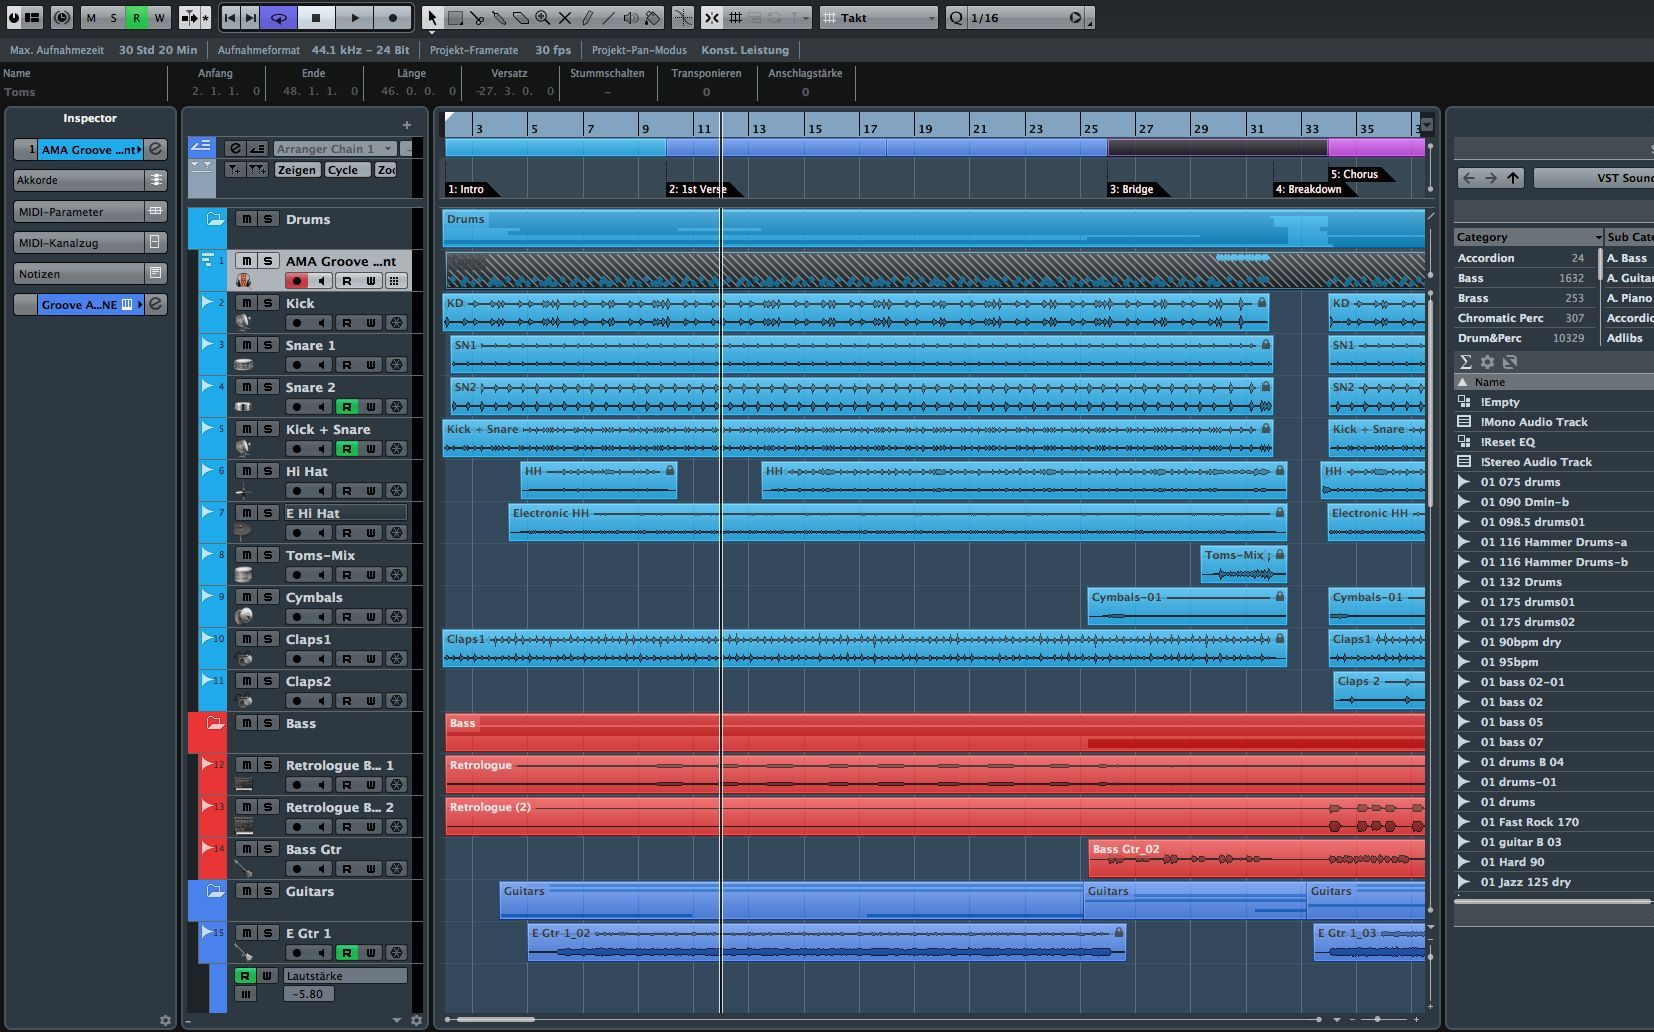Screen dimensions: 1654x1032
Task: Open the constrain delay compensation clock icon
Action: point(62,18)
